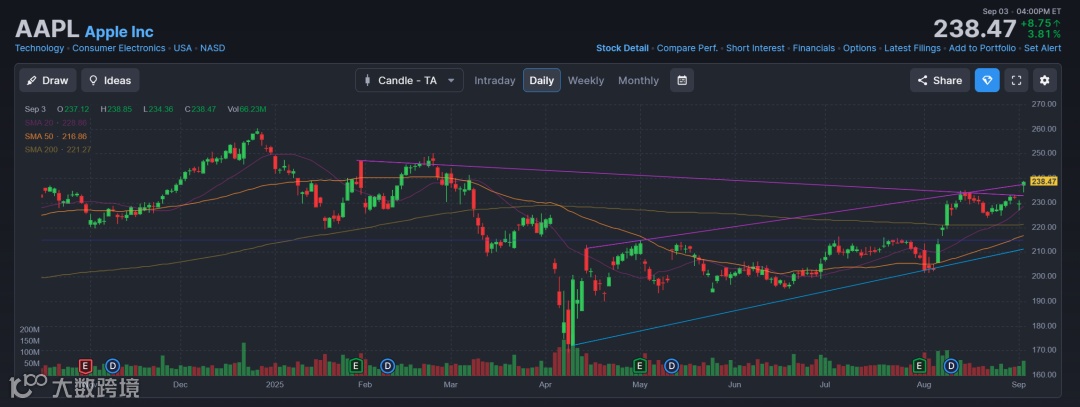Click the 200M volume axis label
The height and width of the screenshot is (407, 1080).
click(30, 330)
